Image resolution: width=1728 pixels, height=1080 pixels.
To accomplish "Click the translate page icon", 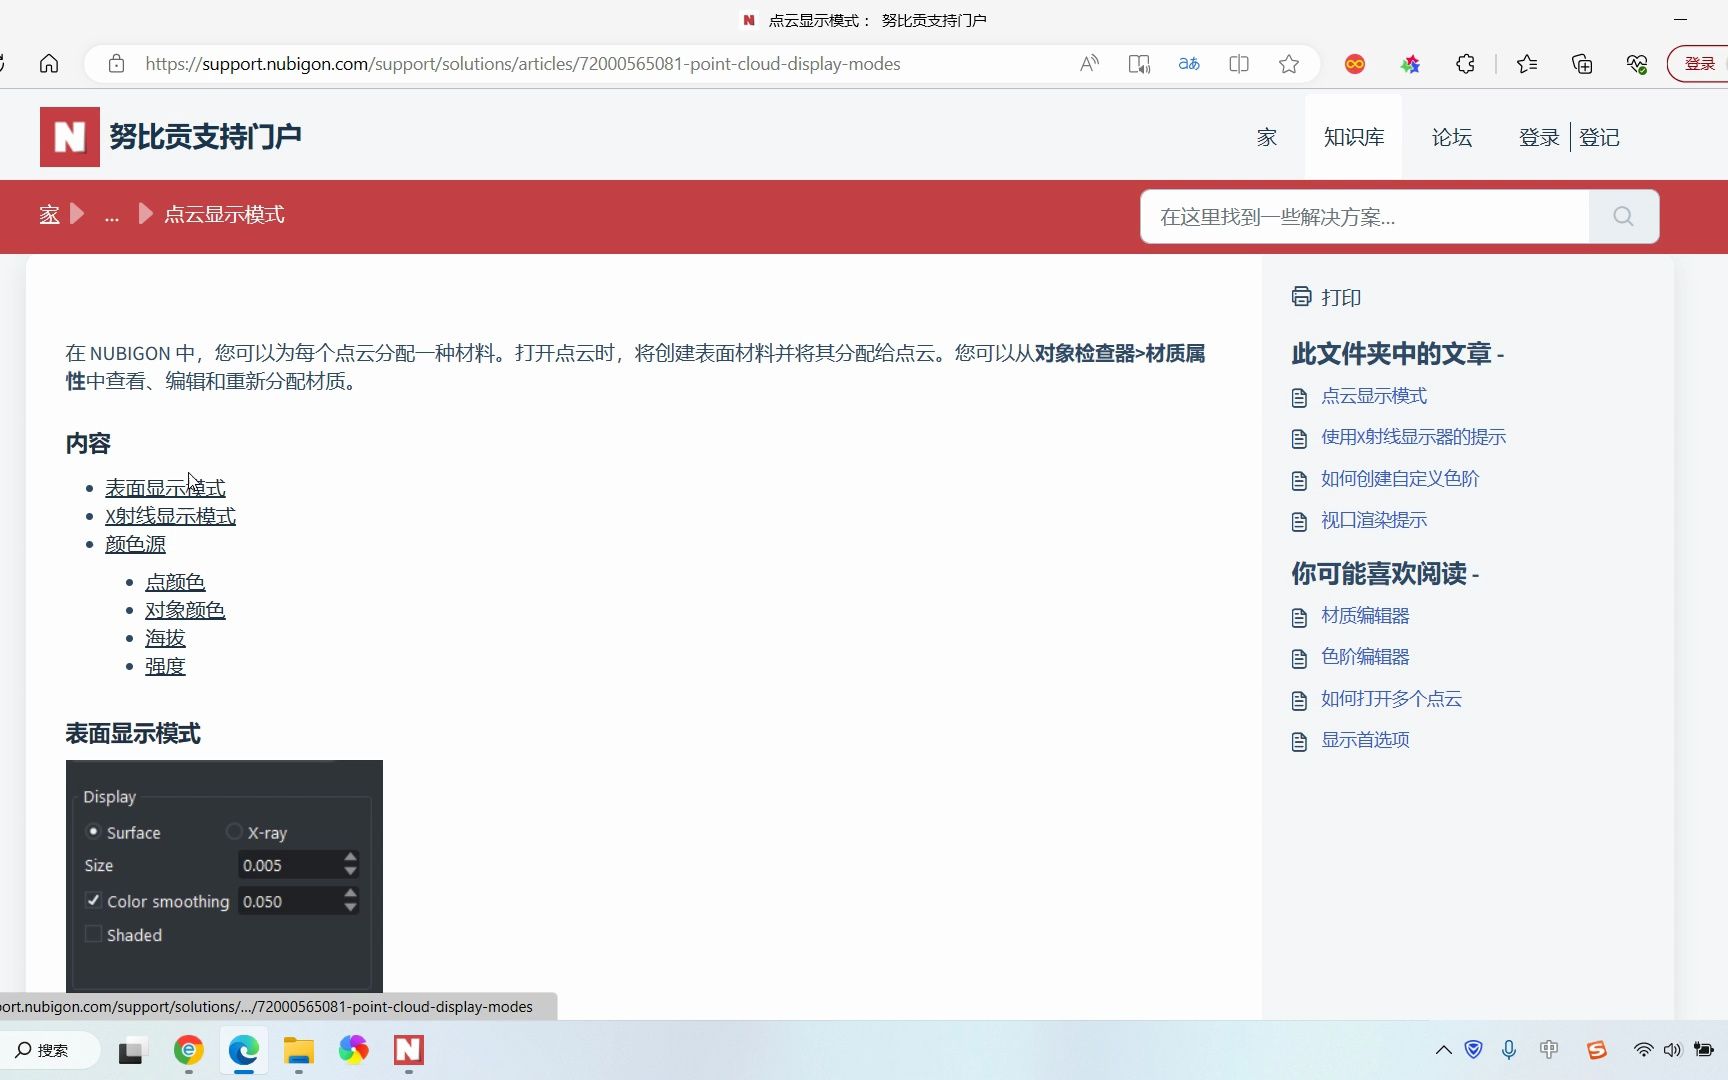I will (x=1189, y=64).
